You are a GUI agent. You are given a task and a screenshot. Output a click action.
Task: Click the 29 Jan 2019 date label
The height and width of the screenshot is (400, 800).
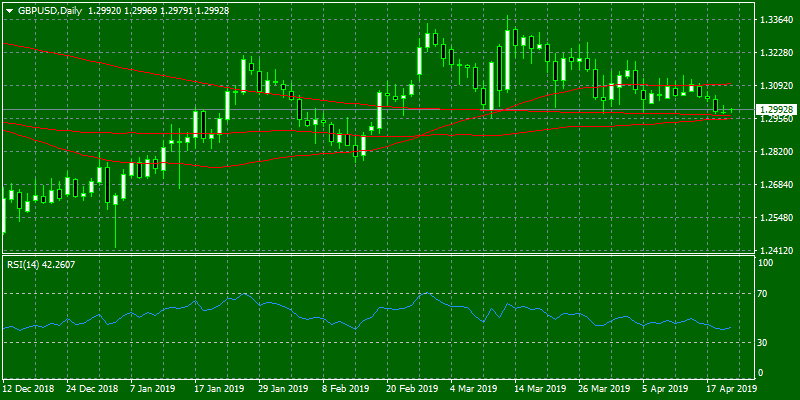coord(283,388)
